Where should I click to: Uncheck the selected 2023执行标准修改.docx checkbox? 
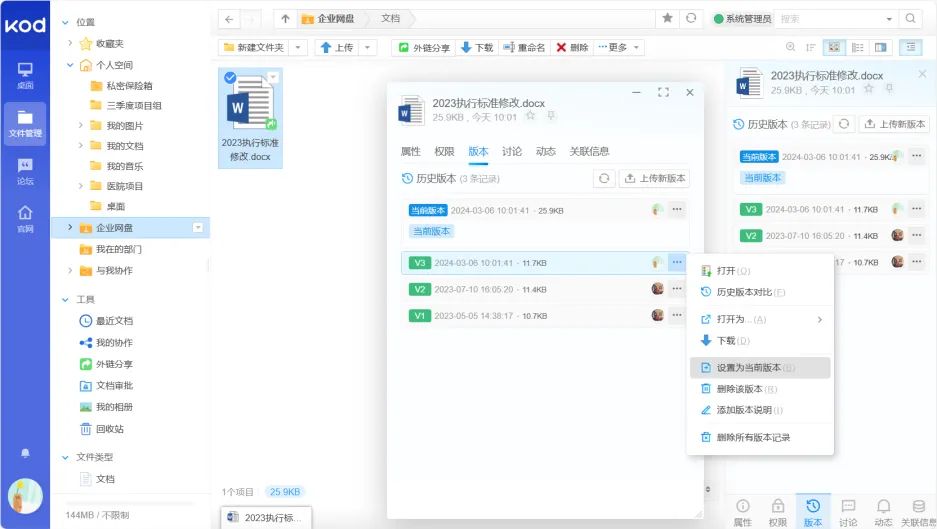[230, 78]
